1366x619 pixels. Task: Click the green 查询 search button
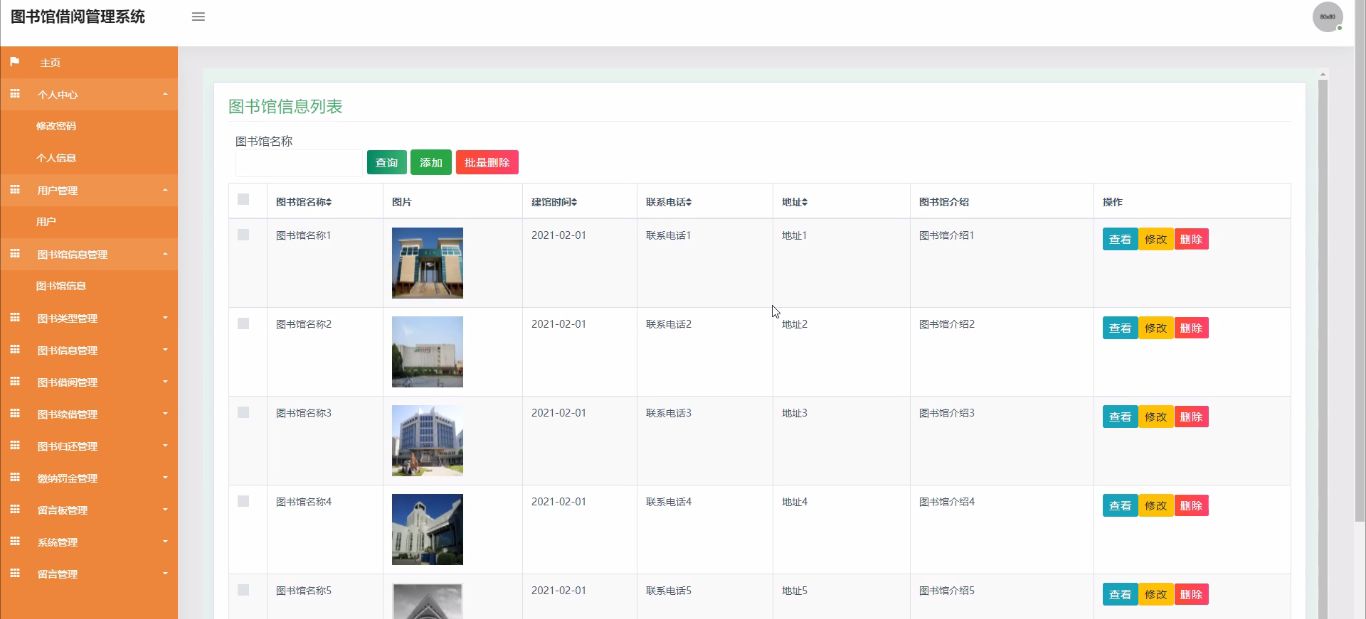coord(387,162)
